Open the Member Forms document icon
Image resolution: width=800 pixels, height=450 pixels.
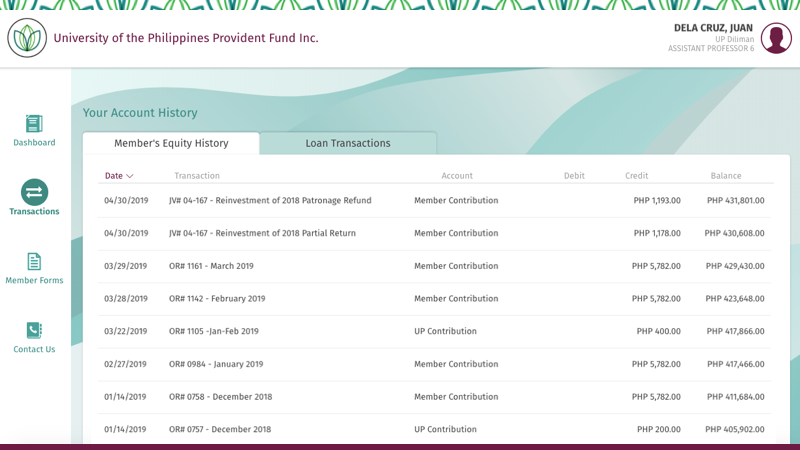[x=34, y=261]
